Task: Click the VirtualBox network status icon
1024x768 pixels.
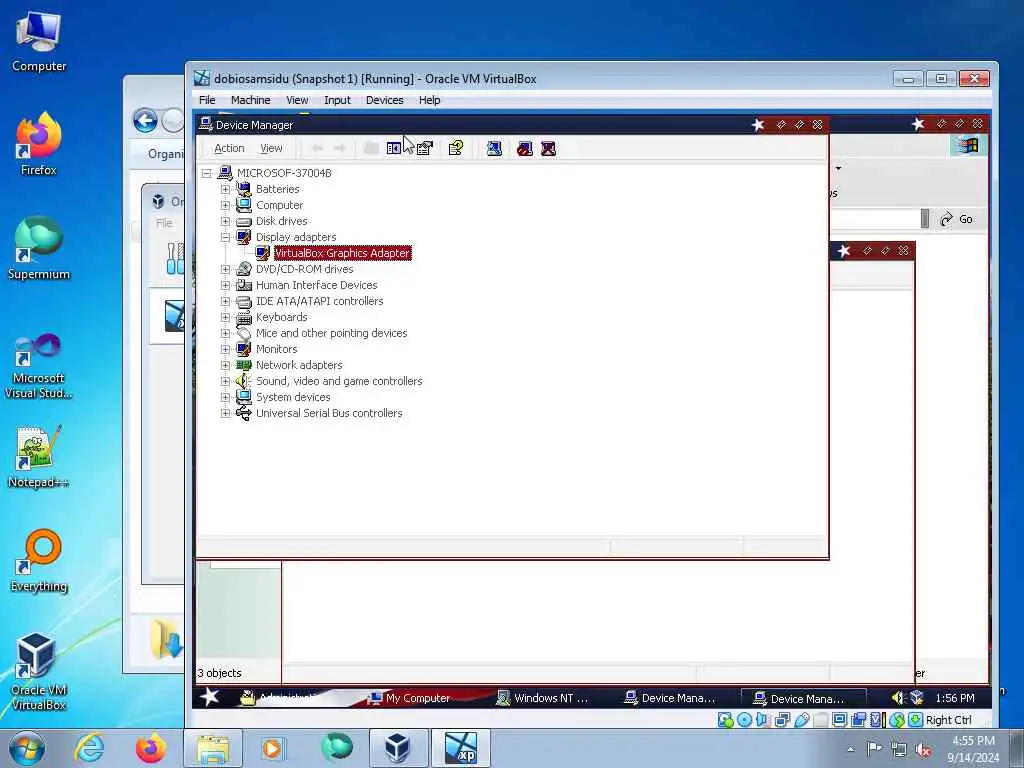Action: click(782, 720)
